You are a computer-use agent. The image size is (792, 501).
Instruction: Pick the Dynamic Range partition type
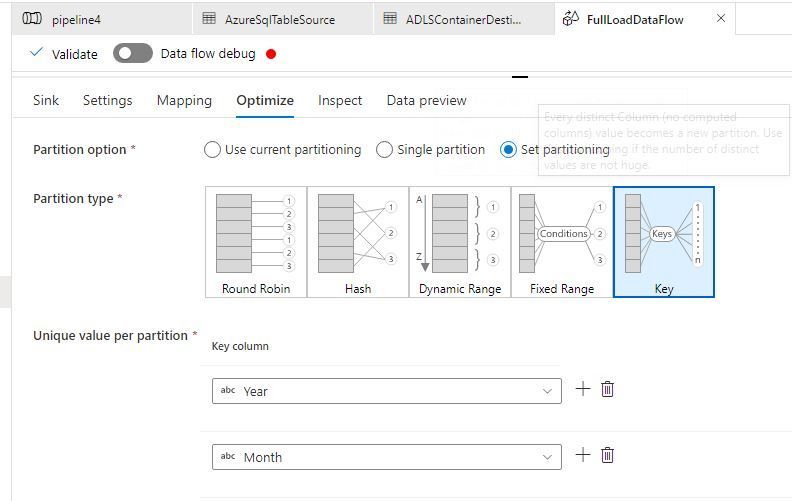460,242
